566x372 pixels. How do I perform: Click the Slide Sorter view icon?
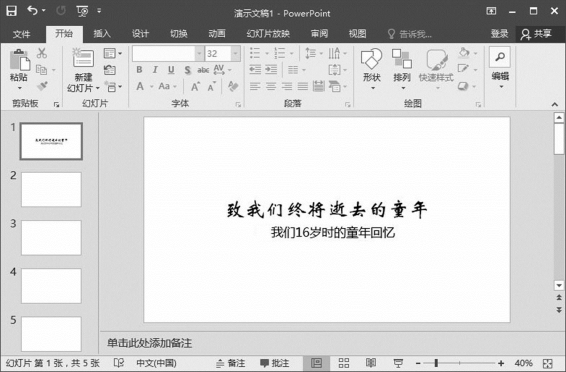[x=344, y=363]
